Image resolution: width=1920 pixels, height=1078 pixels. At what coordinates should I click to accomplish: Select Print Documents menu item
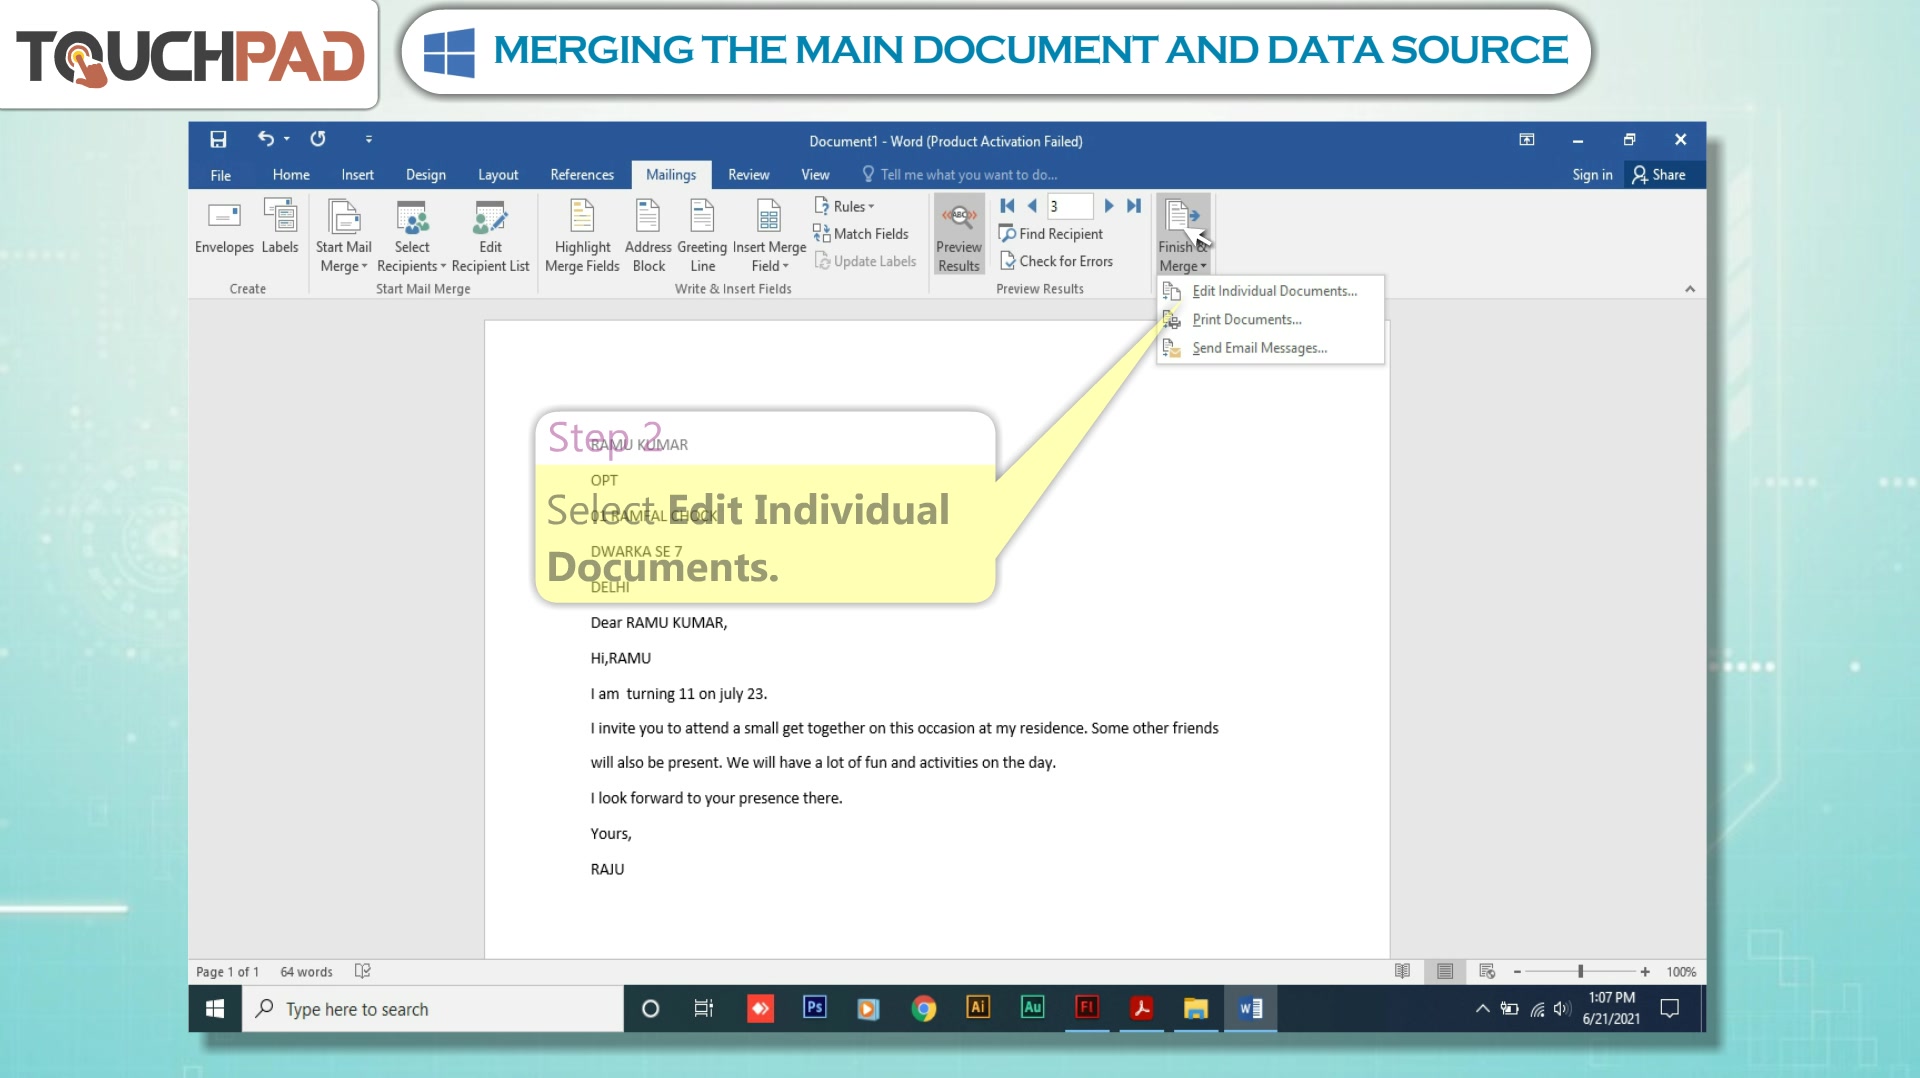[x=1271, y=320]
